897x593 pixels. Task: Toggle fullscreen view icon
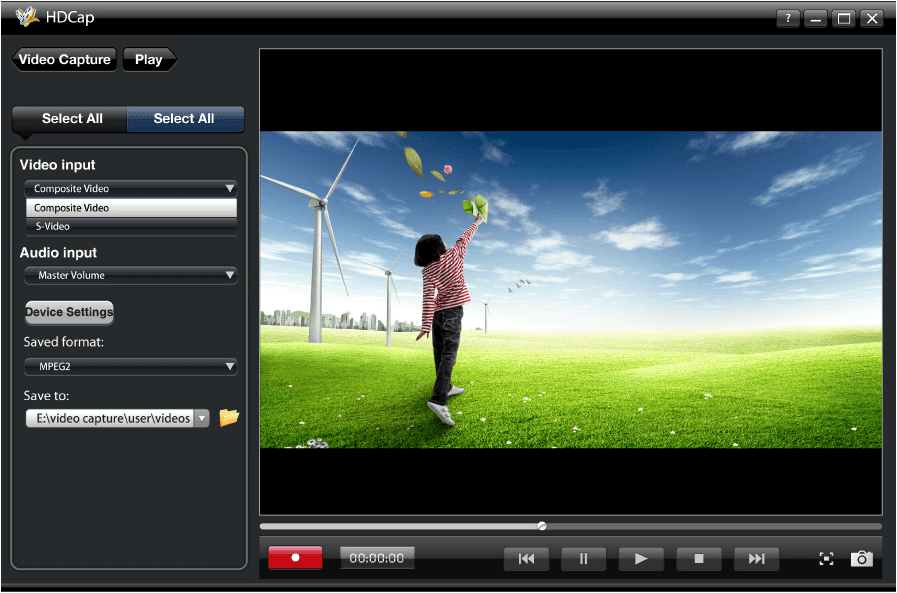(826, 559)
